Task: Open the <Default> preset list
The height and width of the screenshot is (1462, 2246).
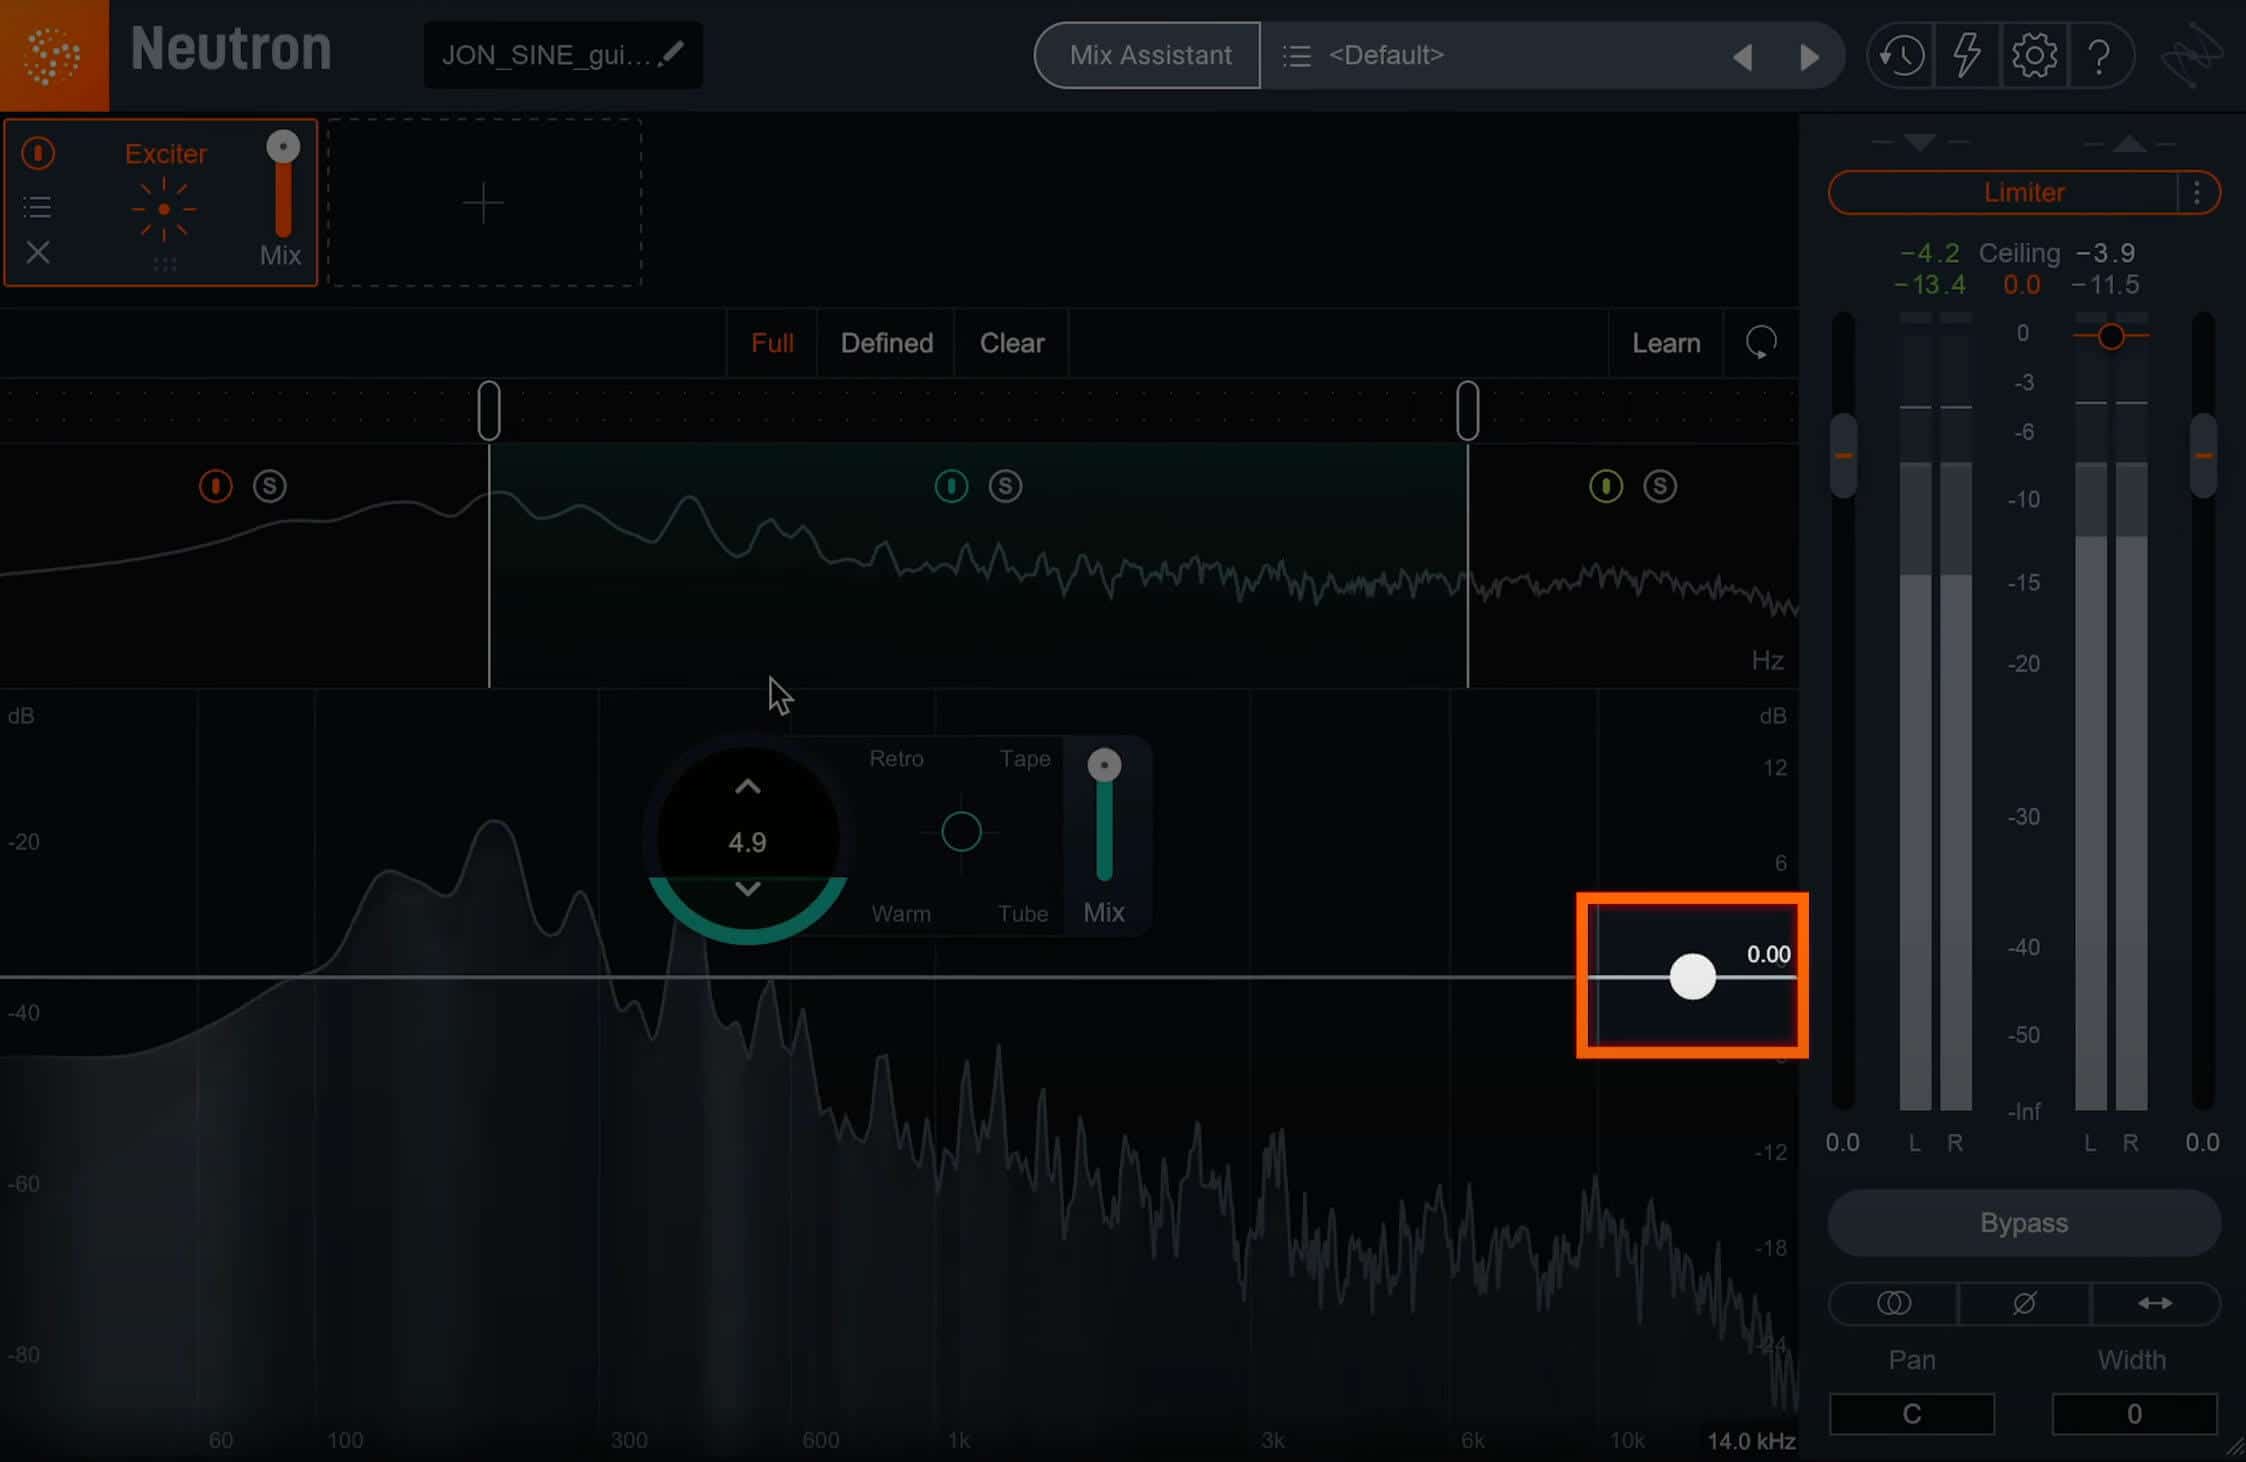Action: click(1386, 55)
